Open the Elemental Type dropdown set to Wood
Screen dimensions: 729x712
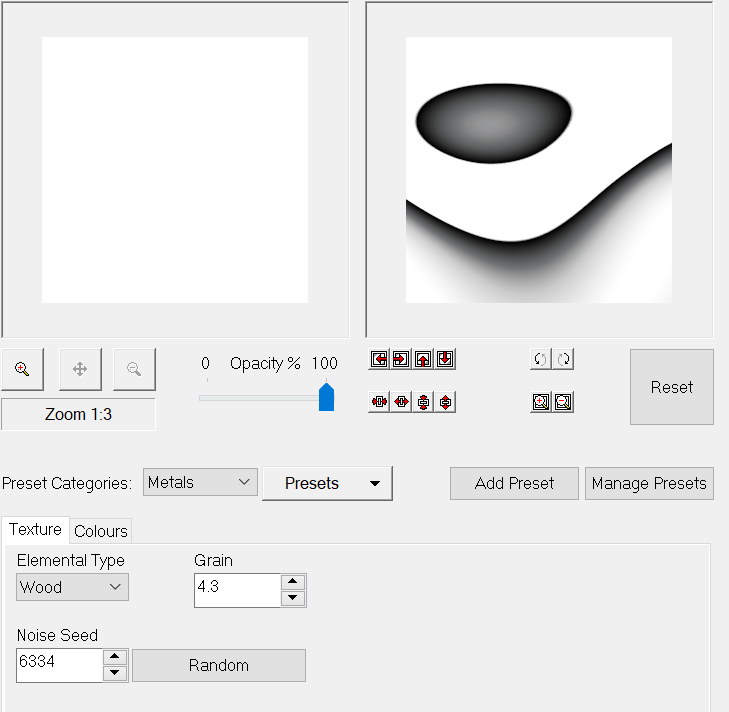[72, 587]
